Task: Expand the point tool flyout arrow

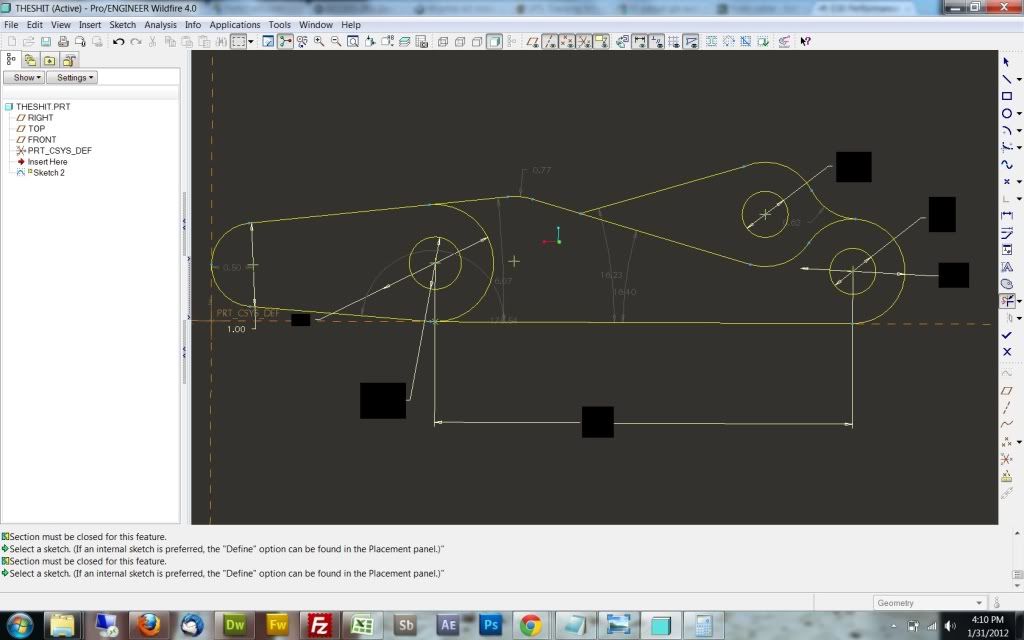Action: point(1019,182)
